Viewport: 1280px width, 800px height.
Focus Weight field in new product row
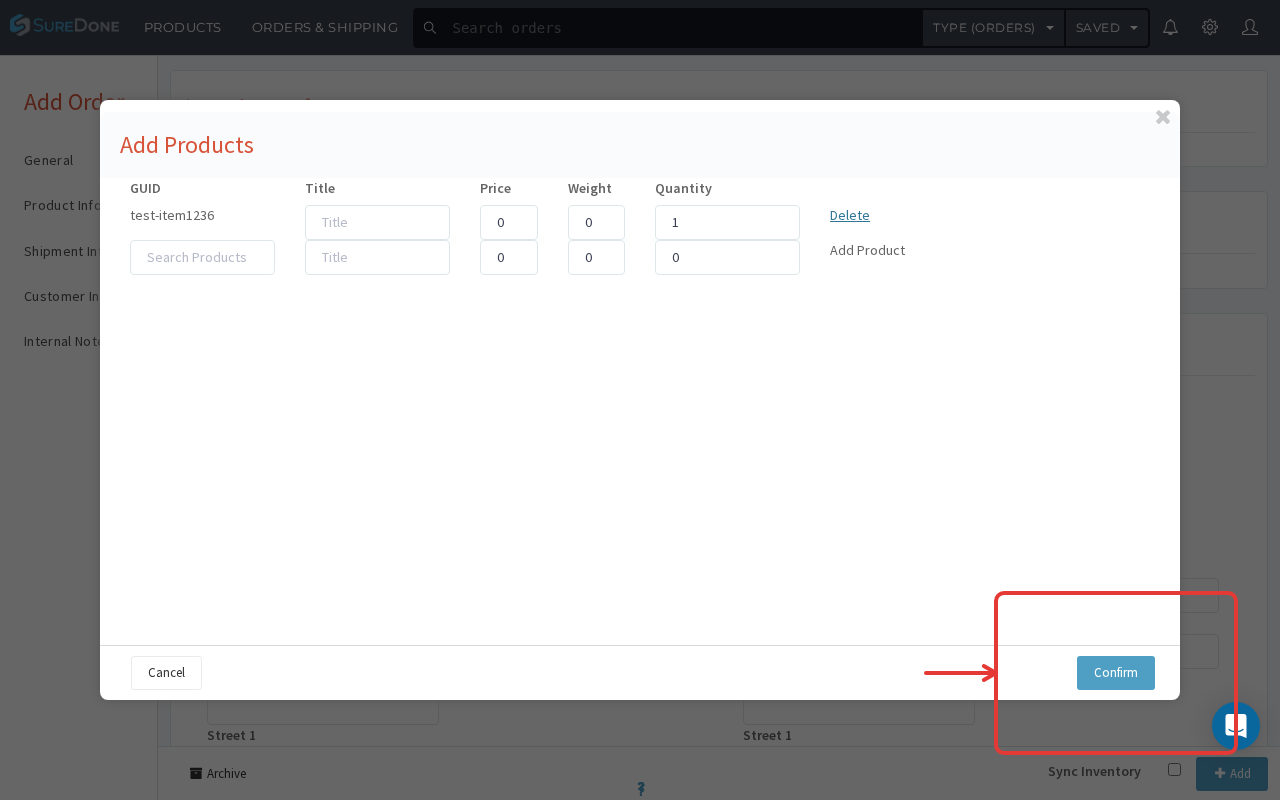coord(596,257)
